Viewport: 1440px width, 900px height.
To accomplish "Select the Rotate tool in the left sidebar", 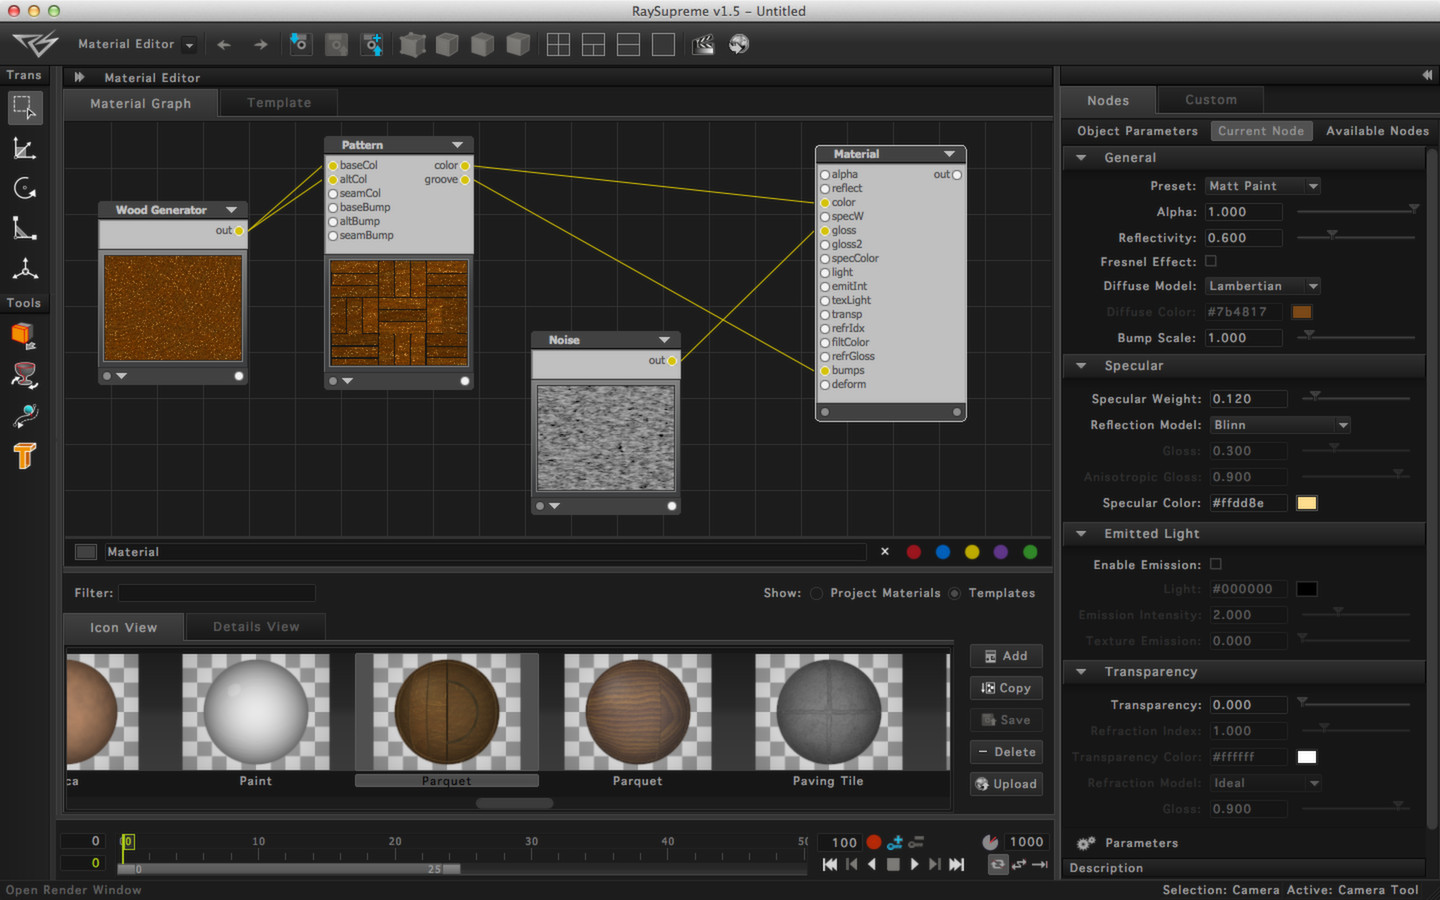I will click(25, 187).
